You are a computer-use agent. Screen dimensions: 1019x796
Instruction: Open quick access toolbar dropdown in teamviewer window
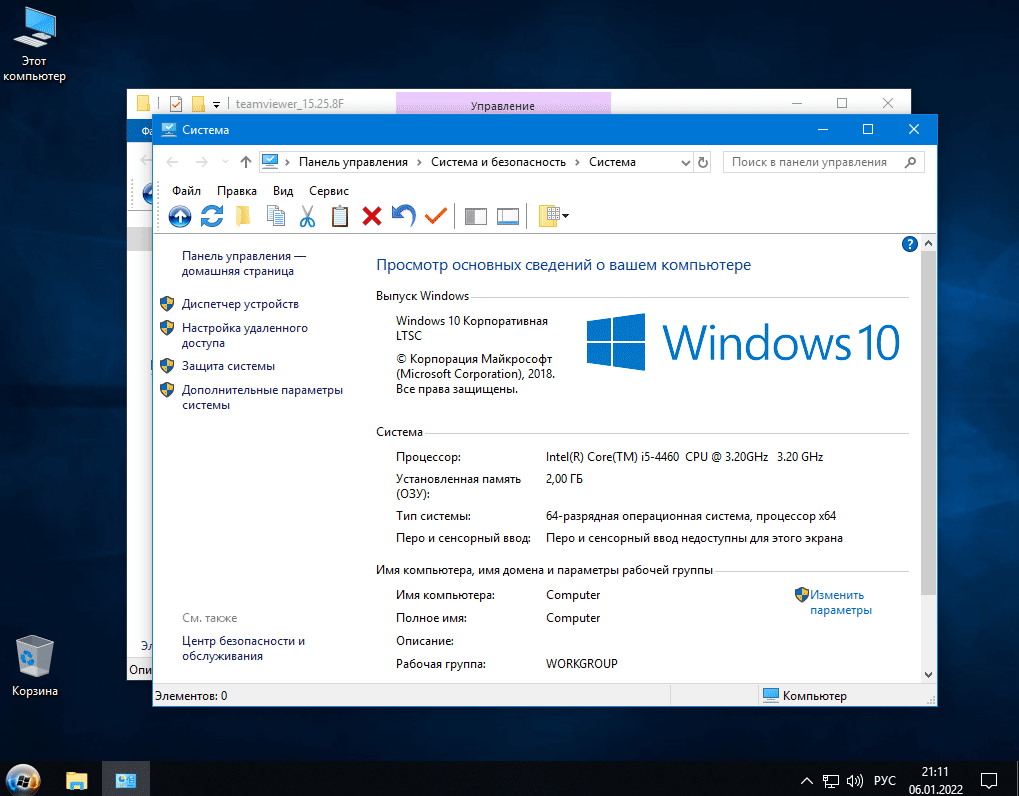[x=216, y=105]
